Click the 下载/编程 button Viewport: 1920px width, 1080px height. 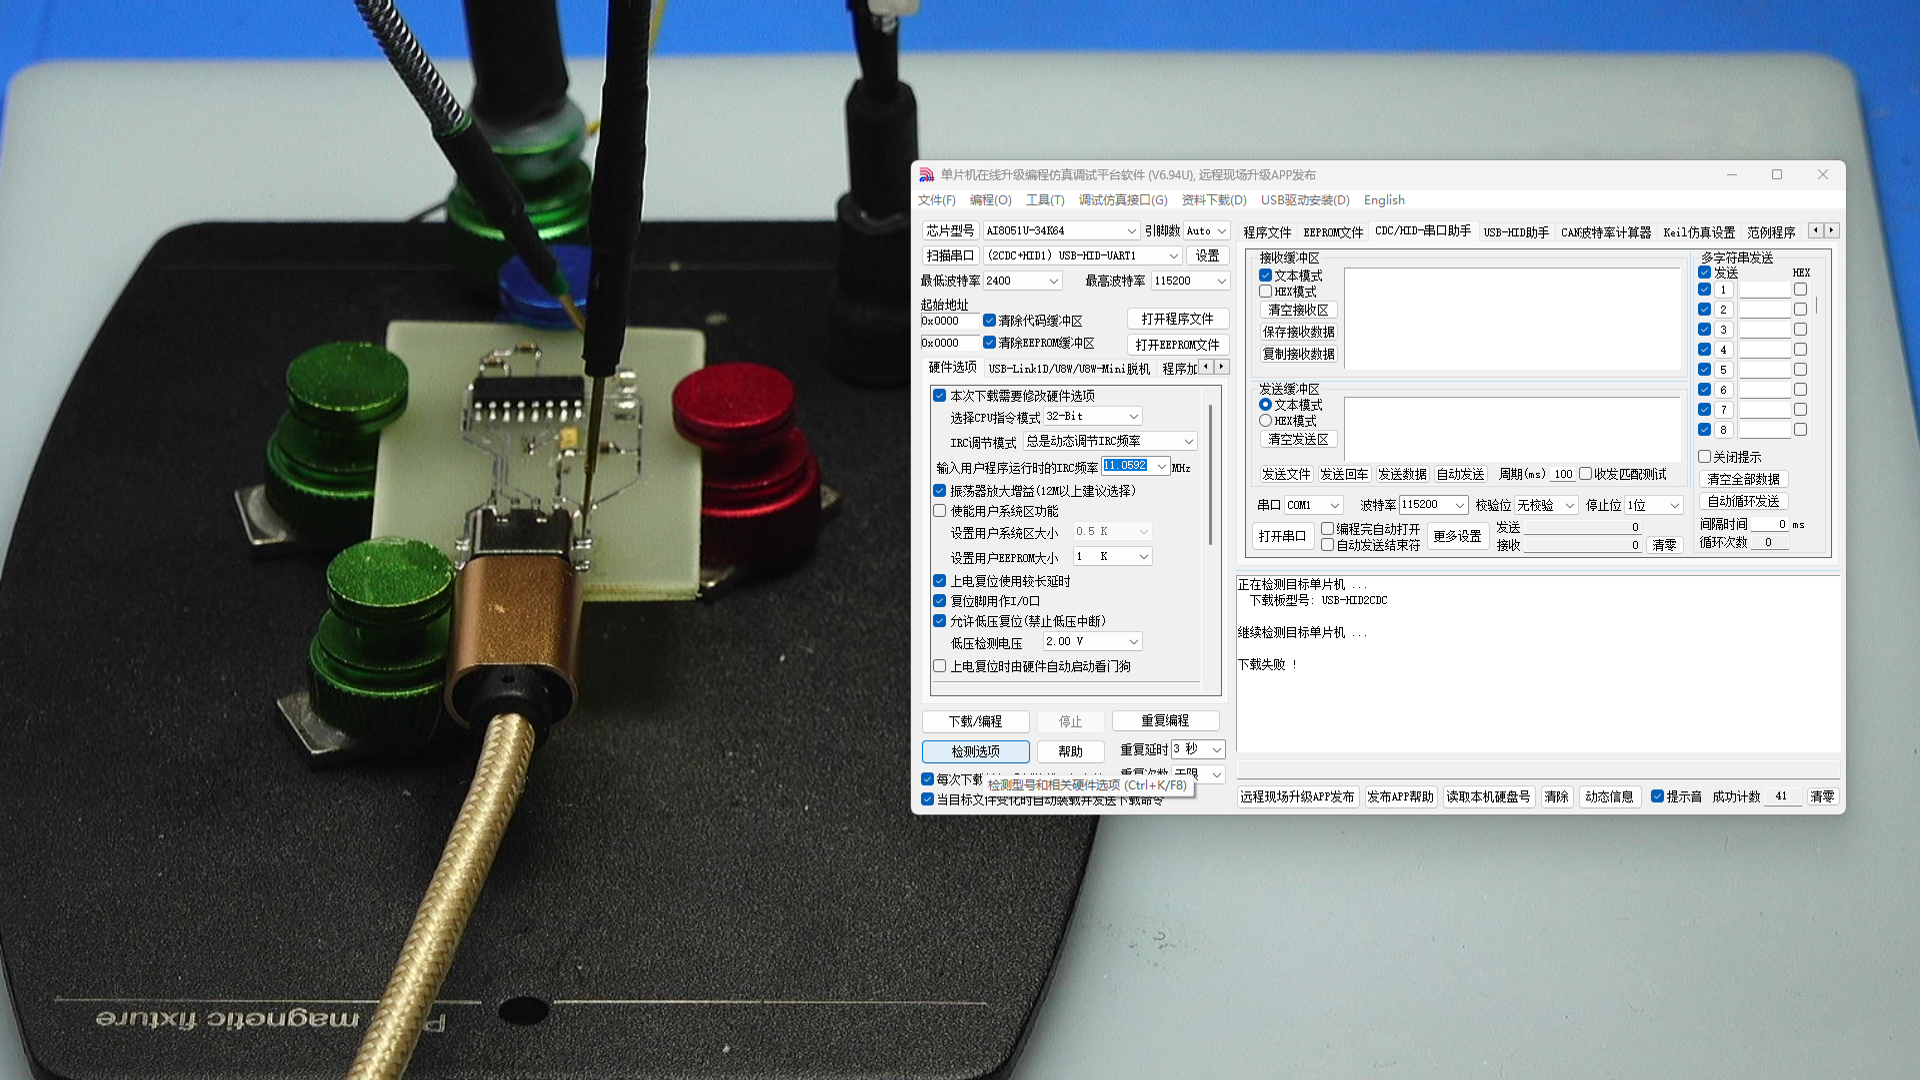pyautogui.click(x=975, y=721)
